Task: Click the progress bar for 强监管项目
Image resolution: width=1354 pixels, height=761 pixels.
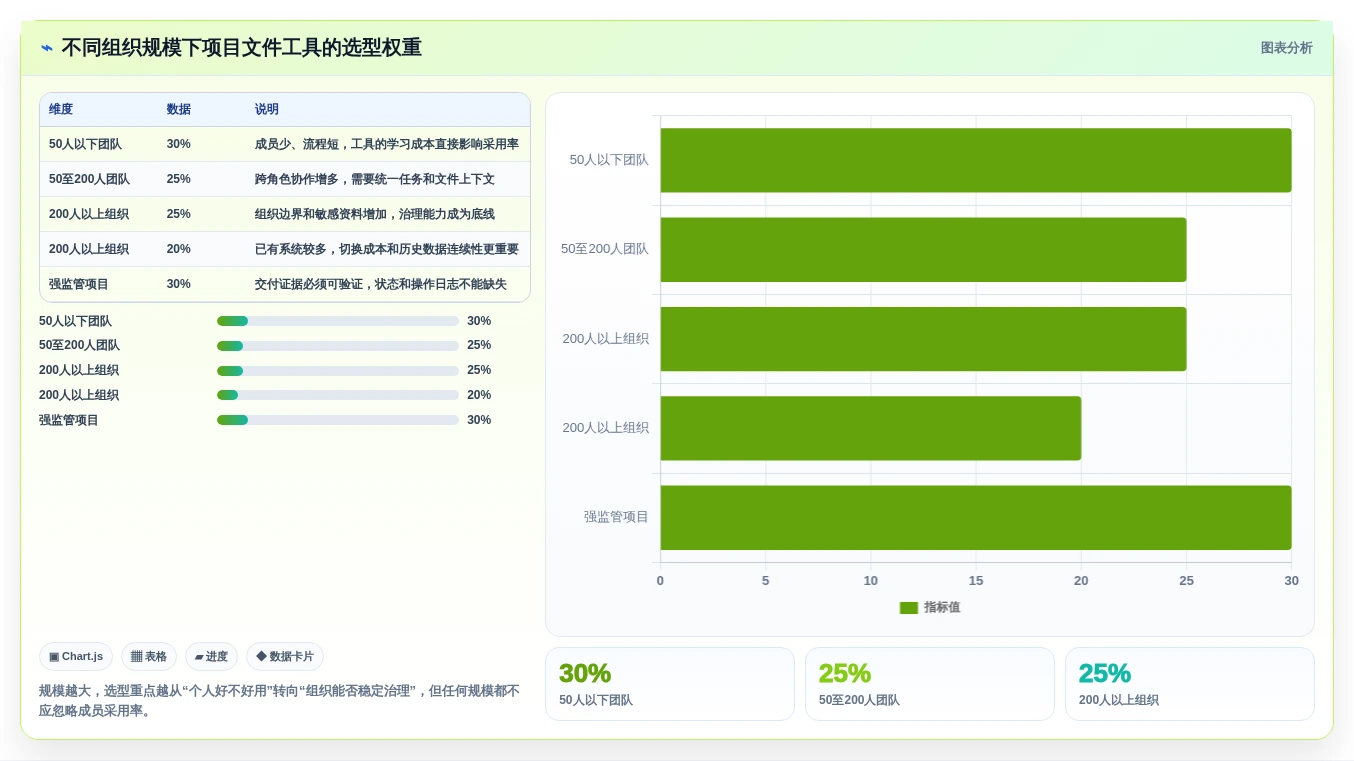Action: [x=338, y=420]
